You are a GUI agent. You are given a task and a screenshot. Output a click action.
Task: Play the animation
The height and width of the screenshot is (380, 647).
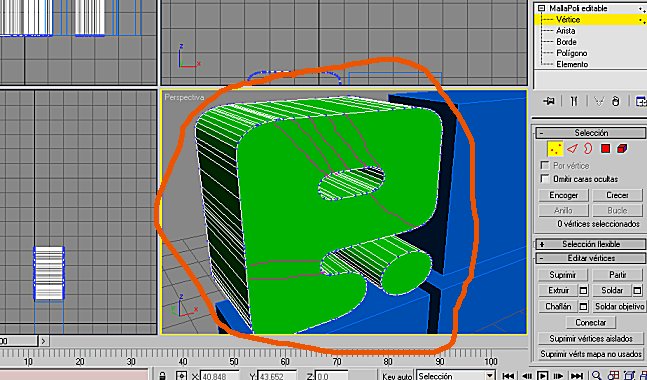[543, 376]
